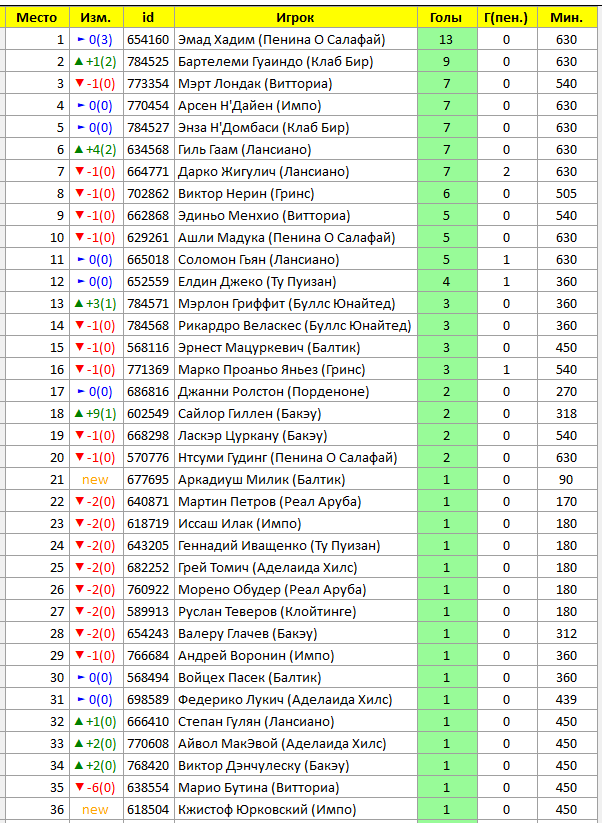The width and height of the screenshot is (602, 823).
Task: Click penalty goals cell 2 for Дарко Жигулич
Action: coord(506,172)
